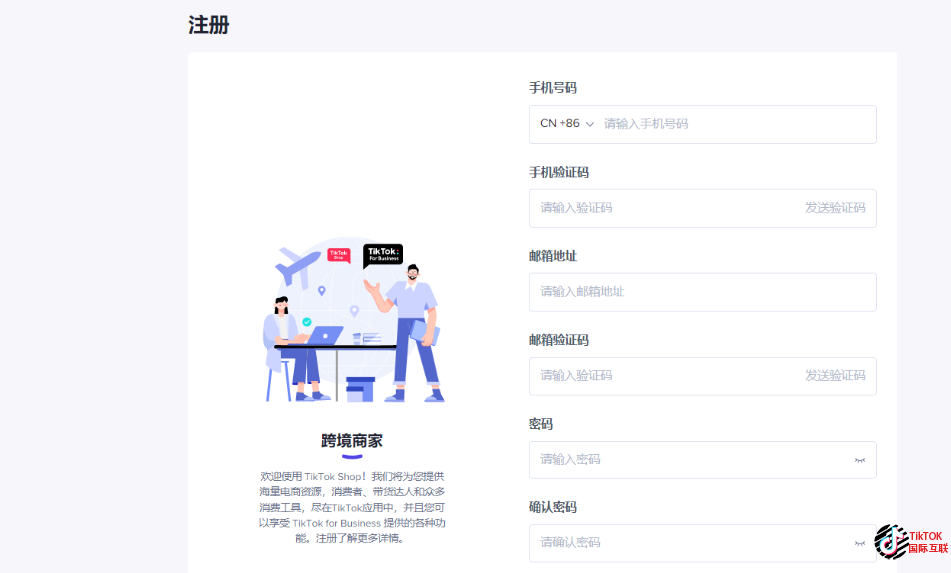
Task: Toggle visibility eye icon in 确认密码 field
Action: pos(859,543)
